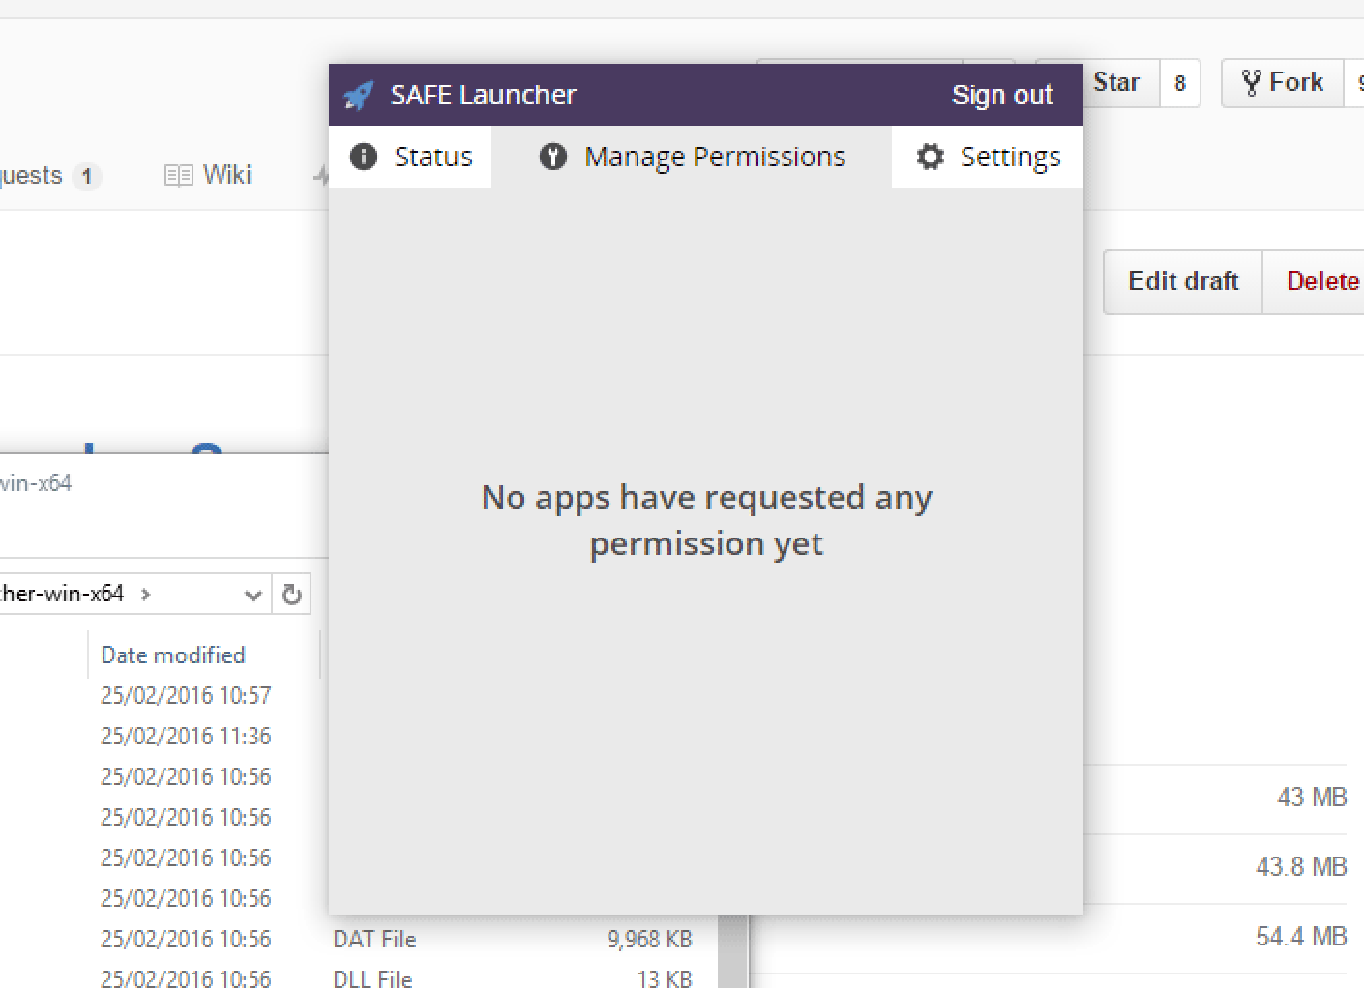Click the Edit draft button

point(1183,281)
